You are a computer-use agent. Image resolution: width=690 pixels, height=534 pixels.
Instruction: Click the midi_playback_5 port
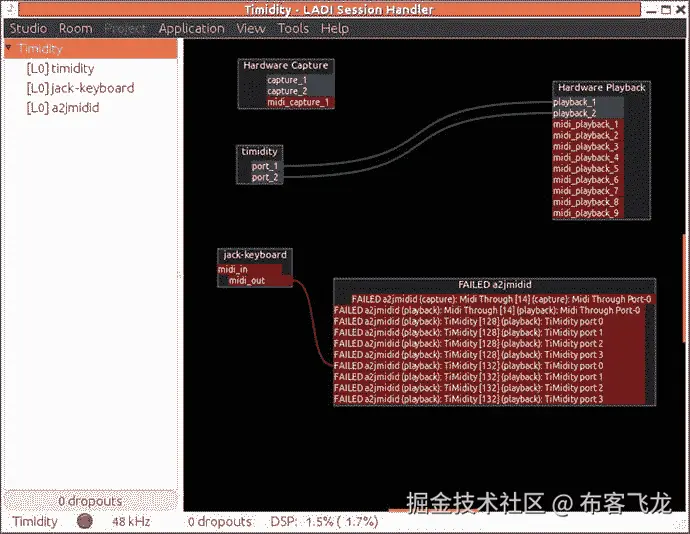tap(588, 169)
